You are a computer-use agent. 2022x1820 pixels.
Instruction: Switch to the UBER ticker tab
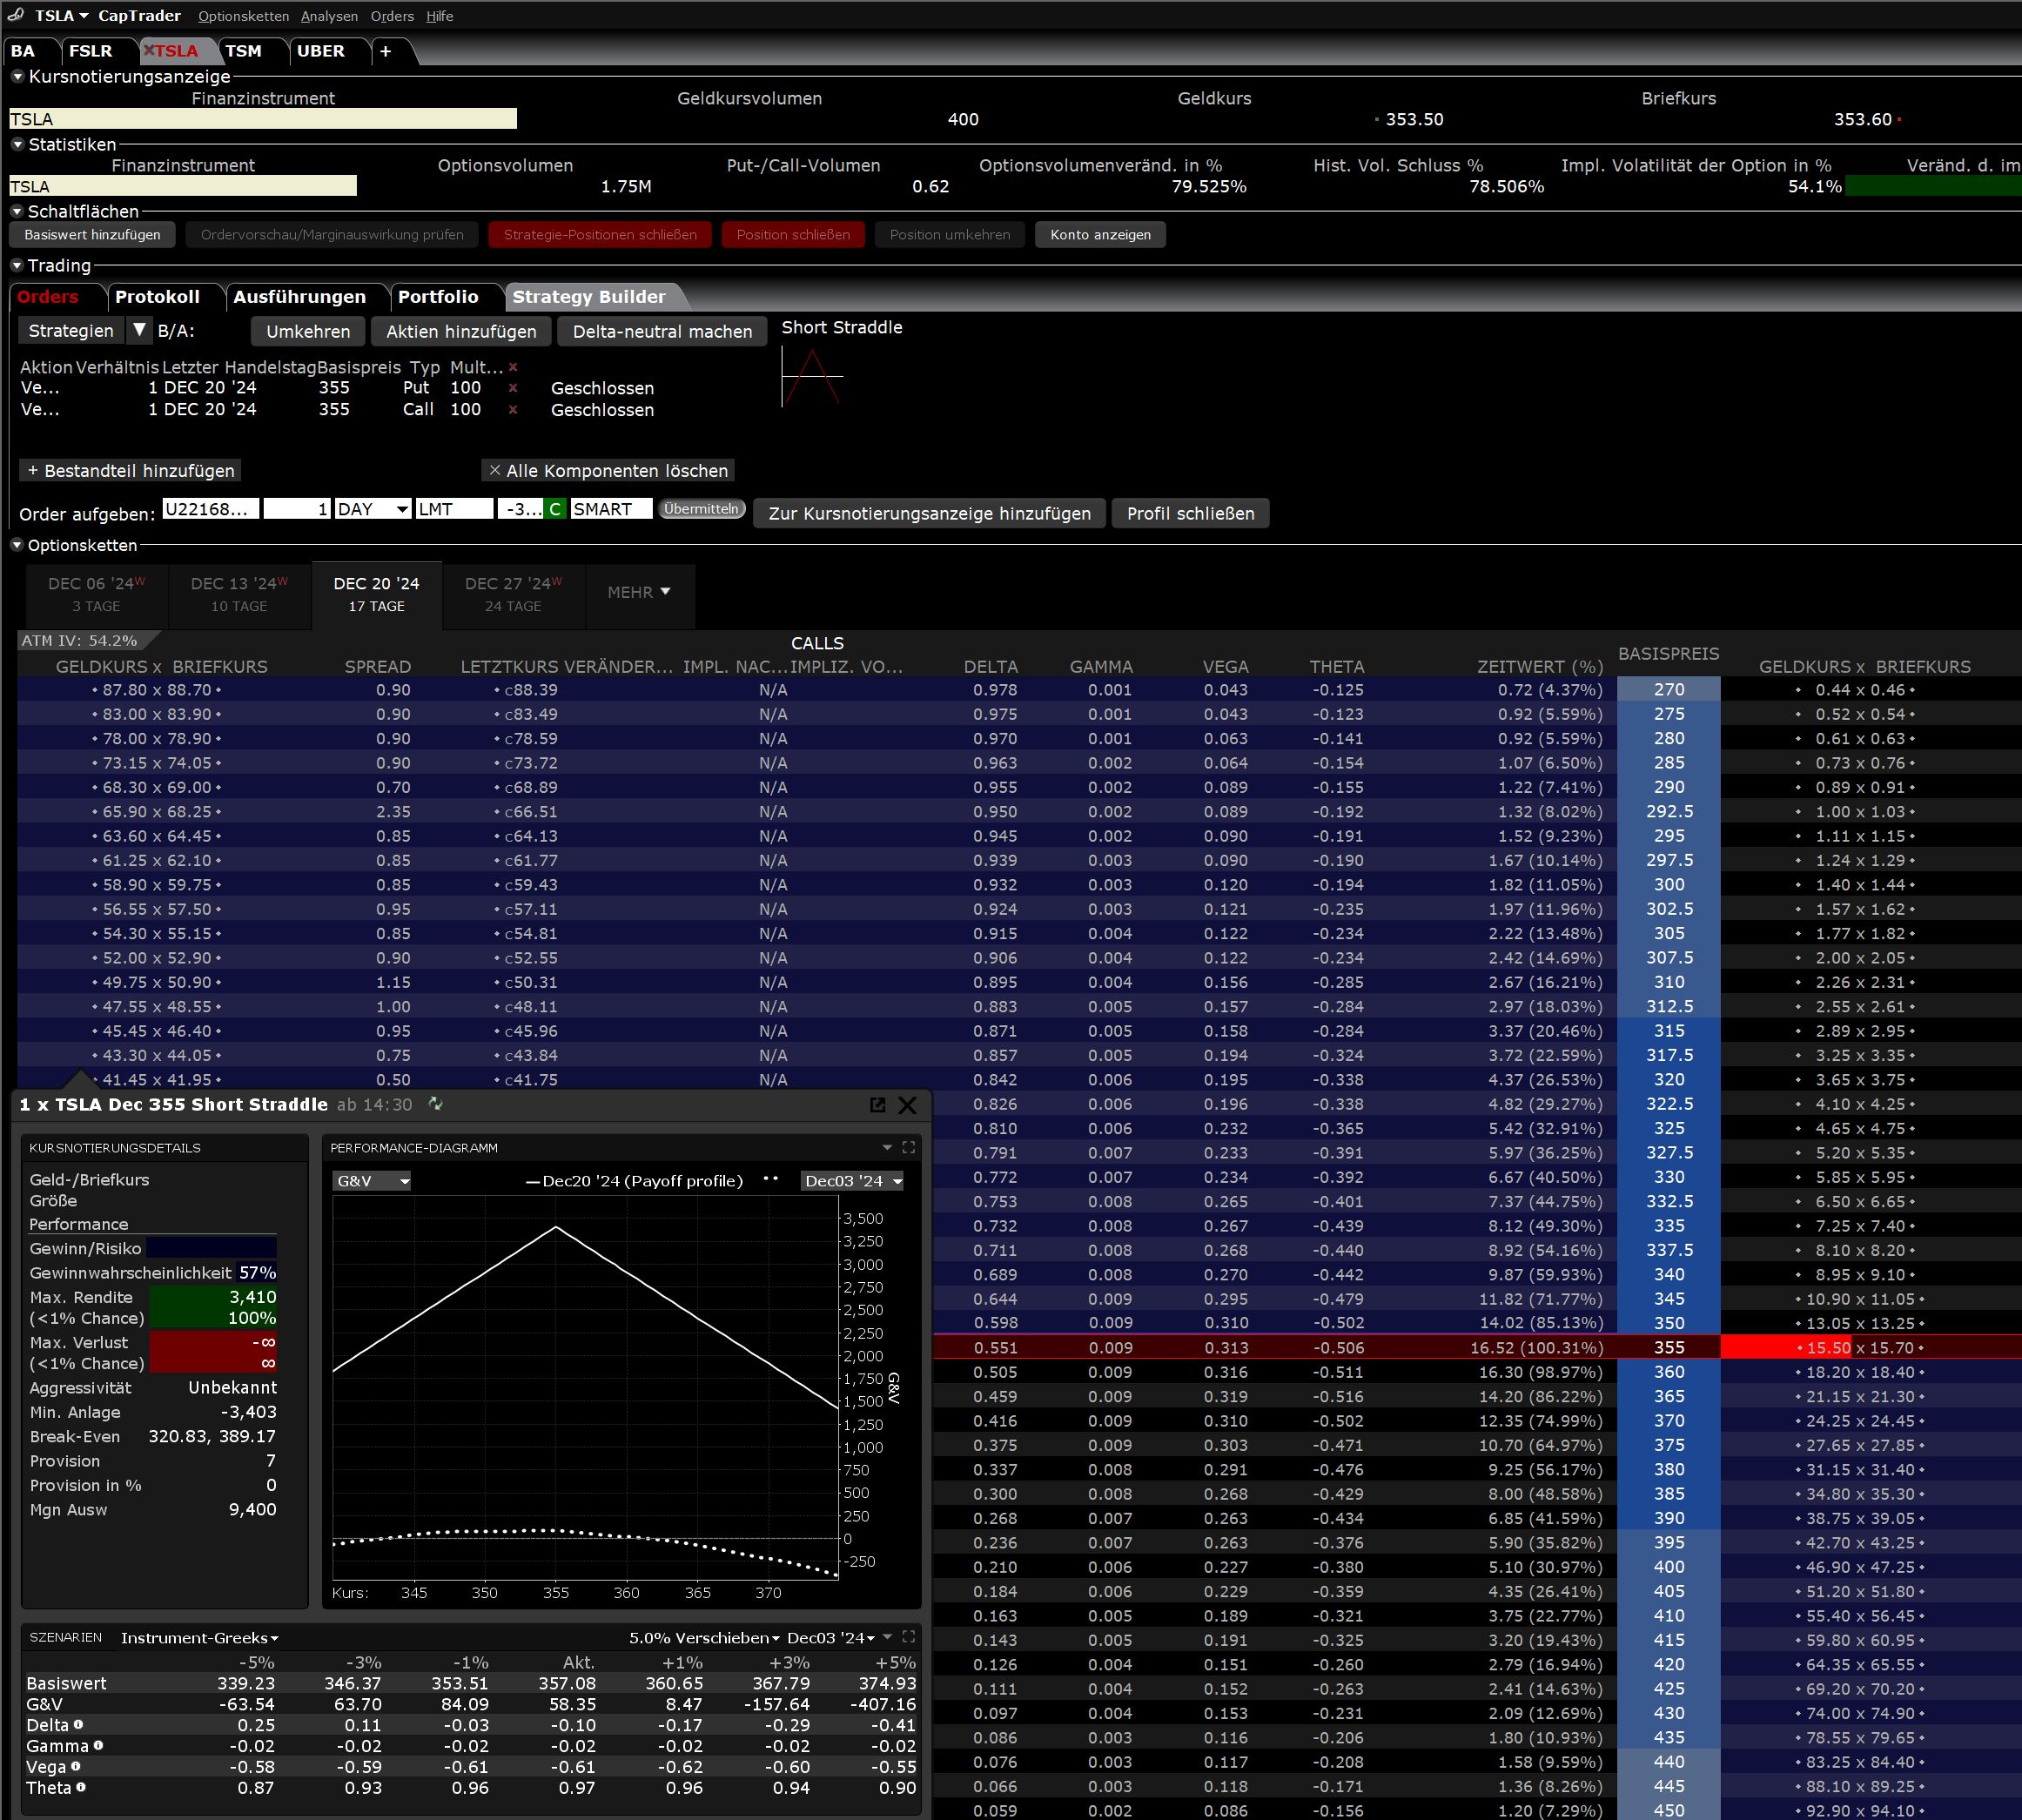pyautogui.click(x=320, y=51)
